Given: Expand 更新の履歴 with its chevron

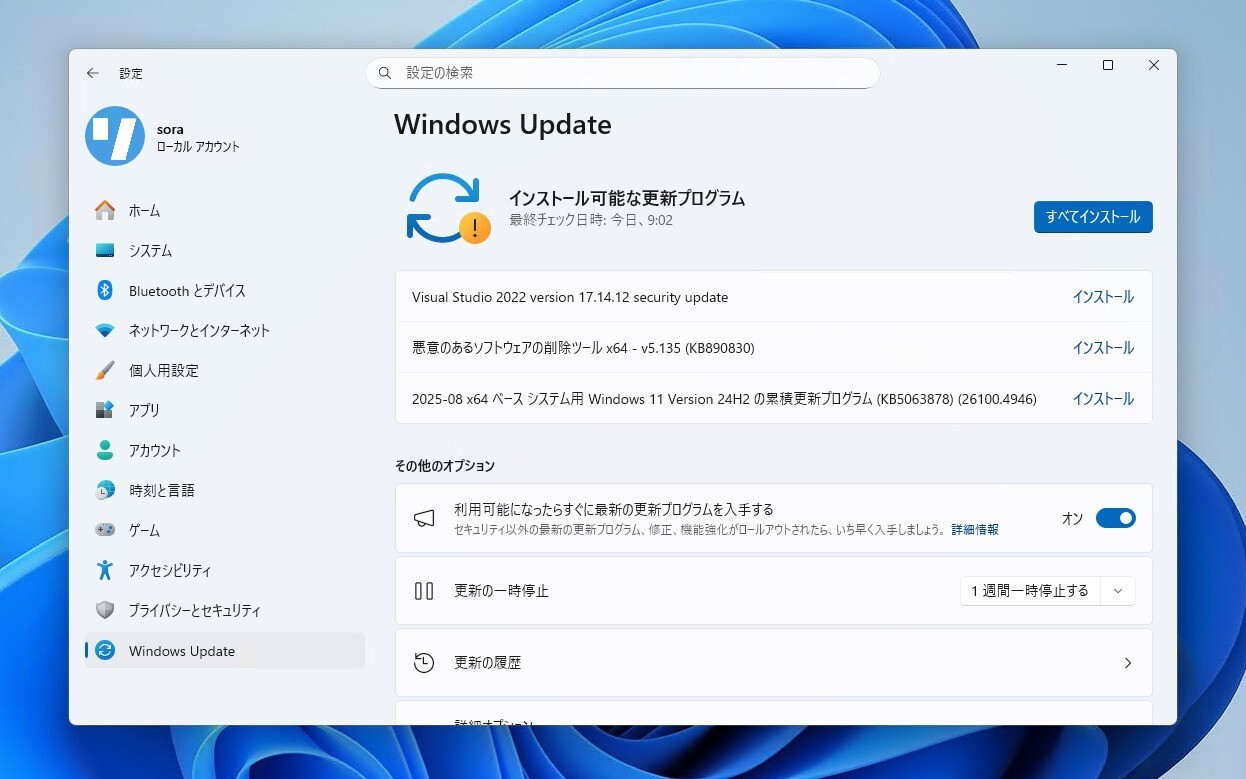Looking at the screenshot, I should (1128, 662).
